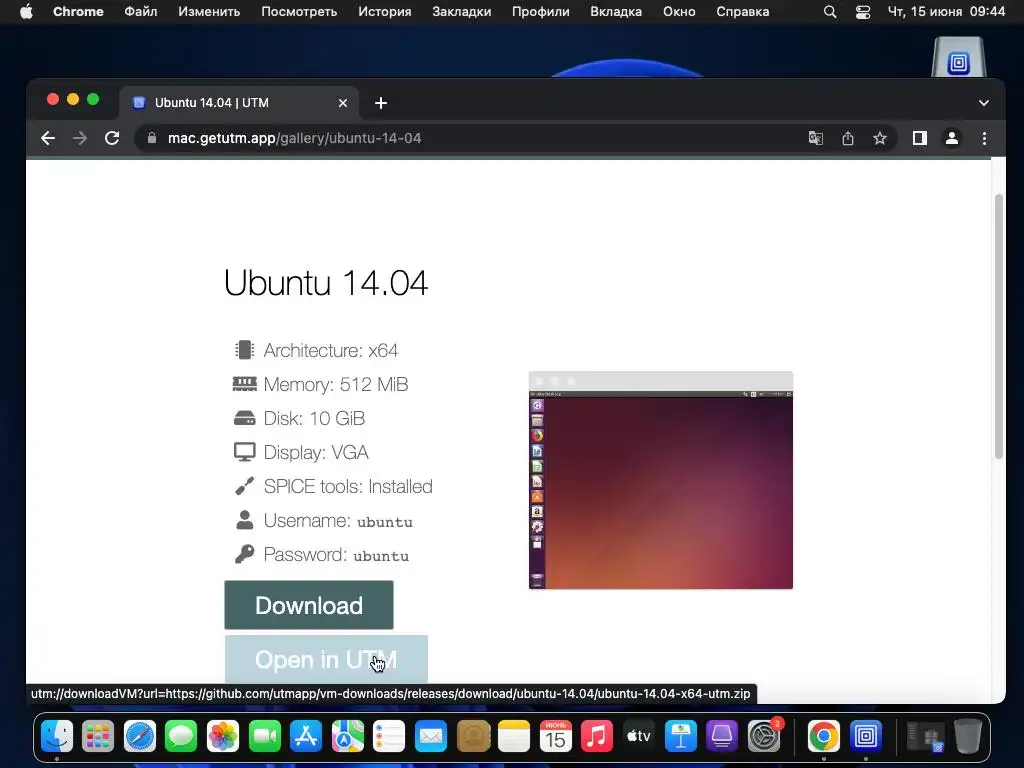Open Finder from the Dock
The height and width of the screenshot is (768, 1024).
point(57,736)
